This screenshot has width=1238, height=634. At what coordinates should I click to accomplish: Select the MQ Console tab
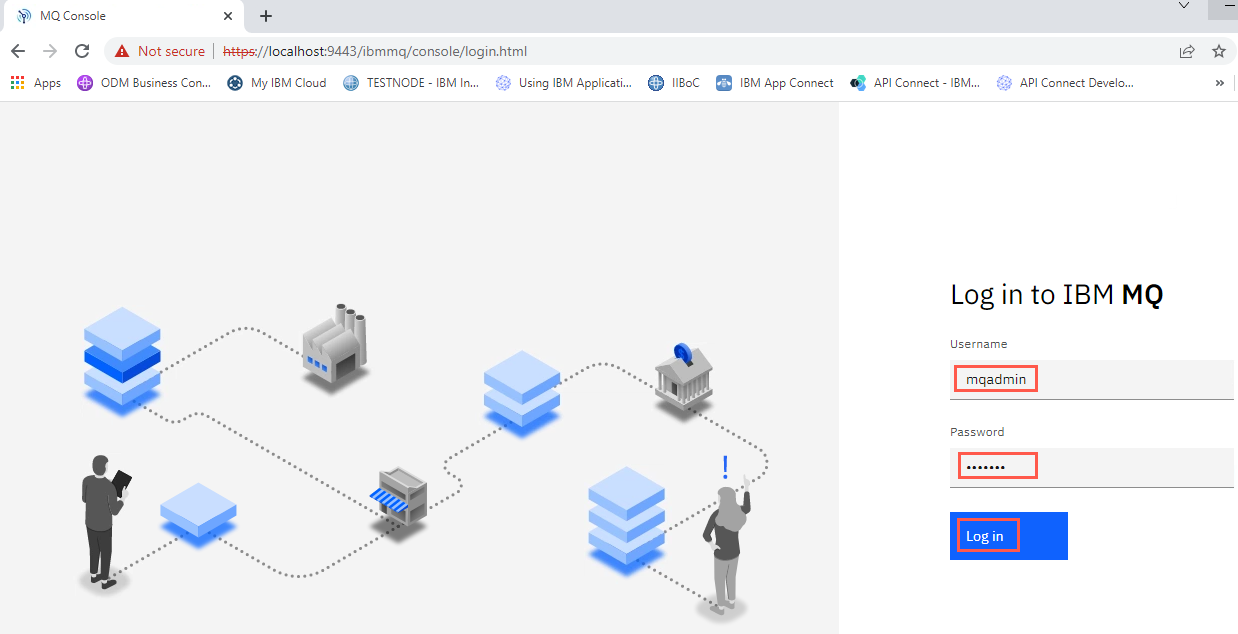click(x=122, y=16)
